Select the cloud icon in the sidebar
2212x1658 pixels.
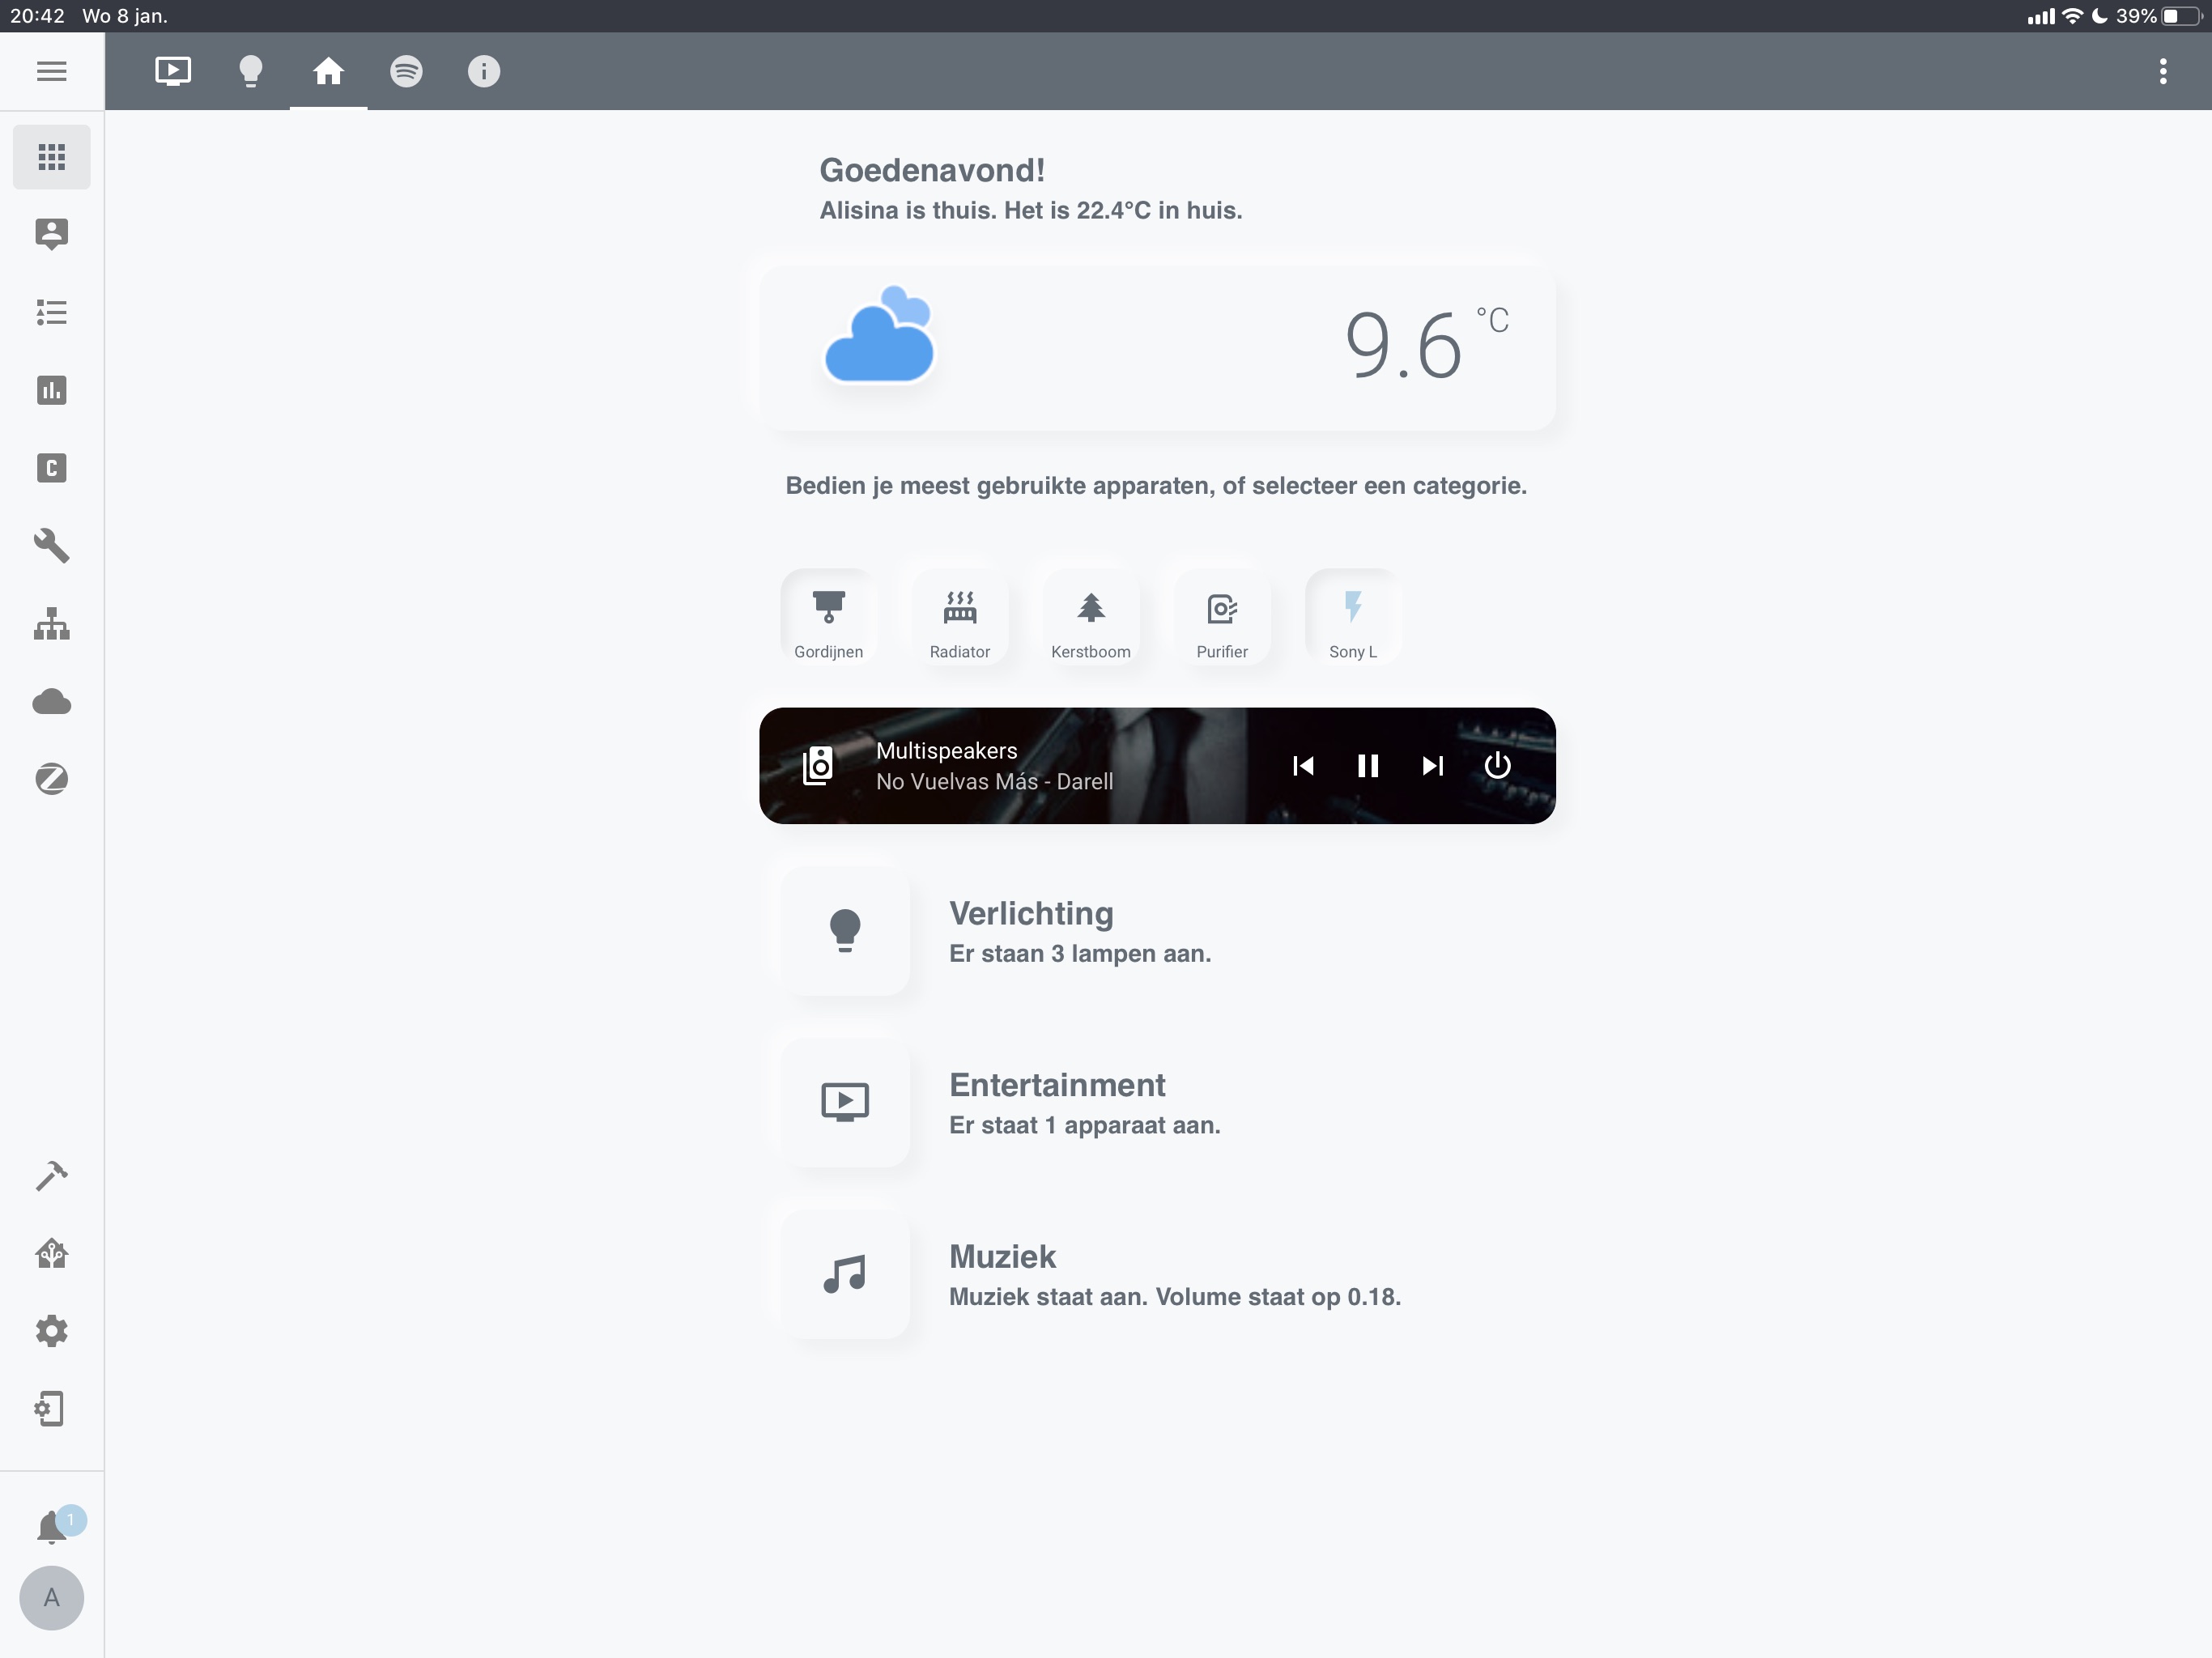tap(51, 701)
